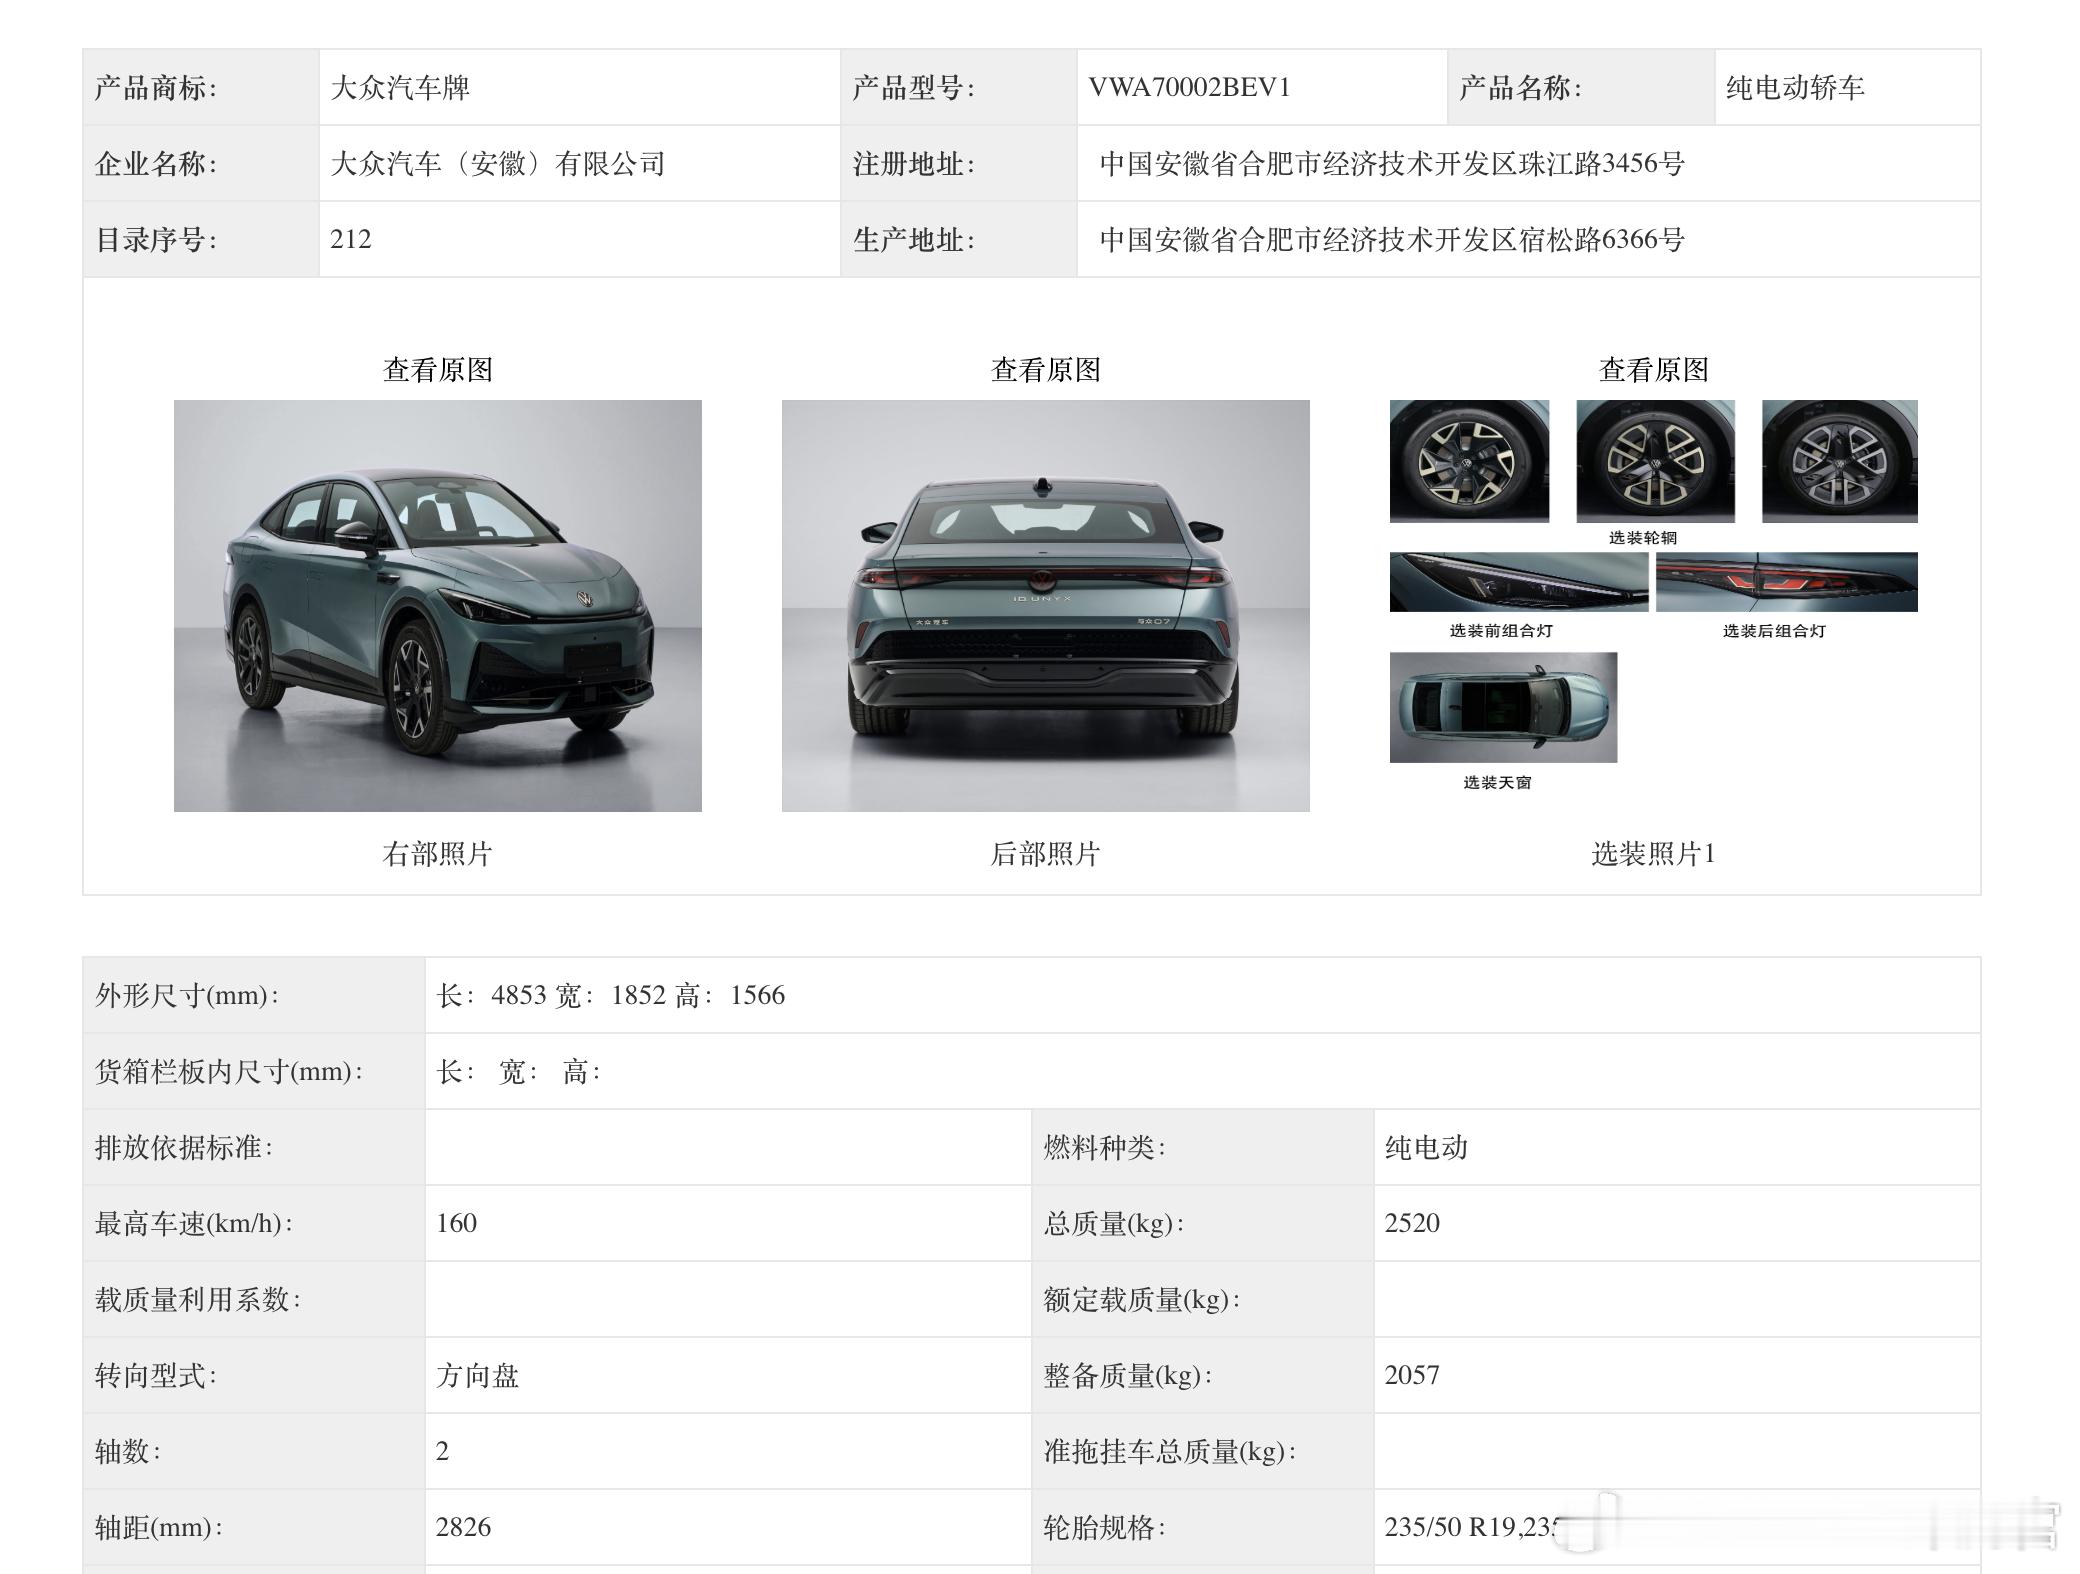This screenshot has width=2080, height=1574.
Task: Click the 选装照片1 caption text
Action: pyautogui.click(x=1653, y=854)
